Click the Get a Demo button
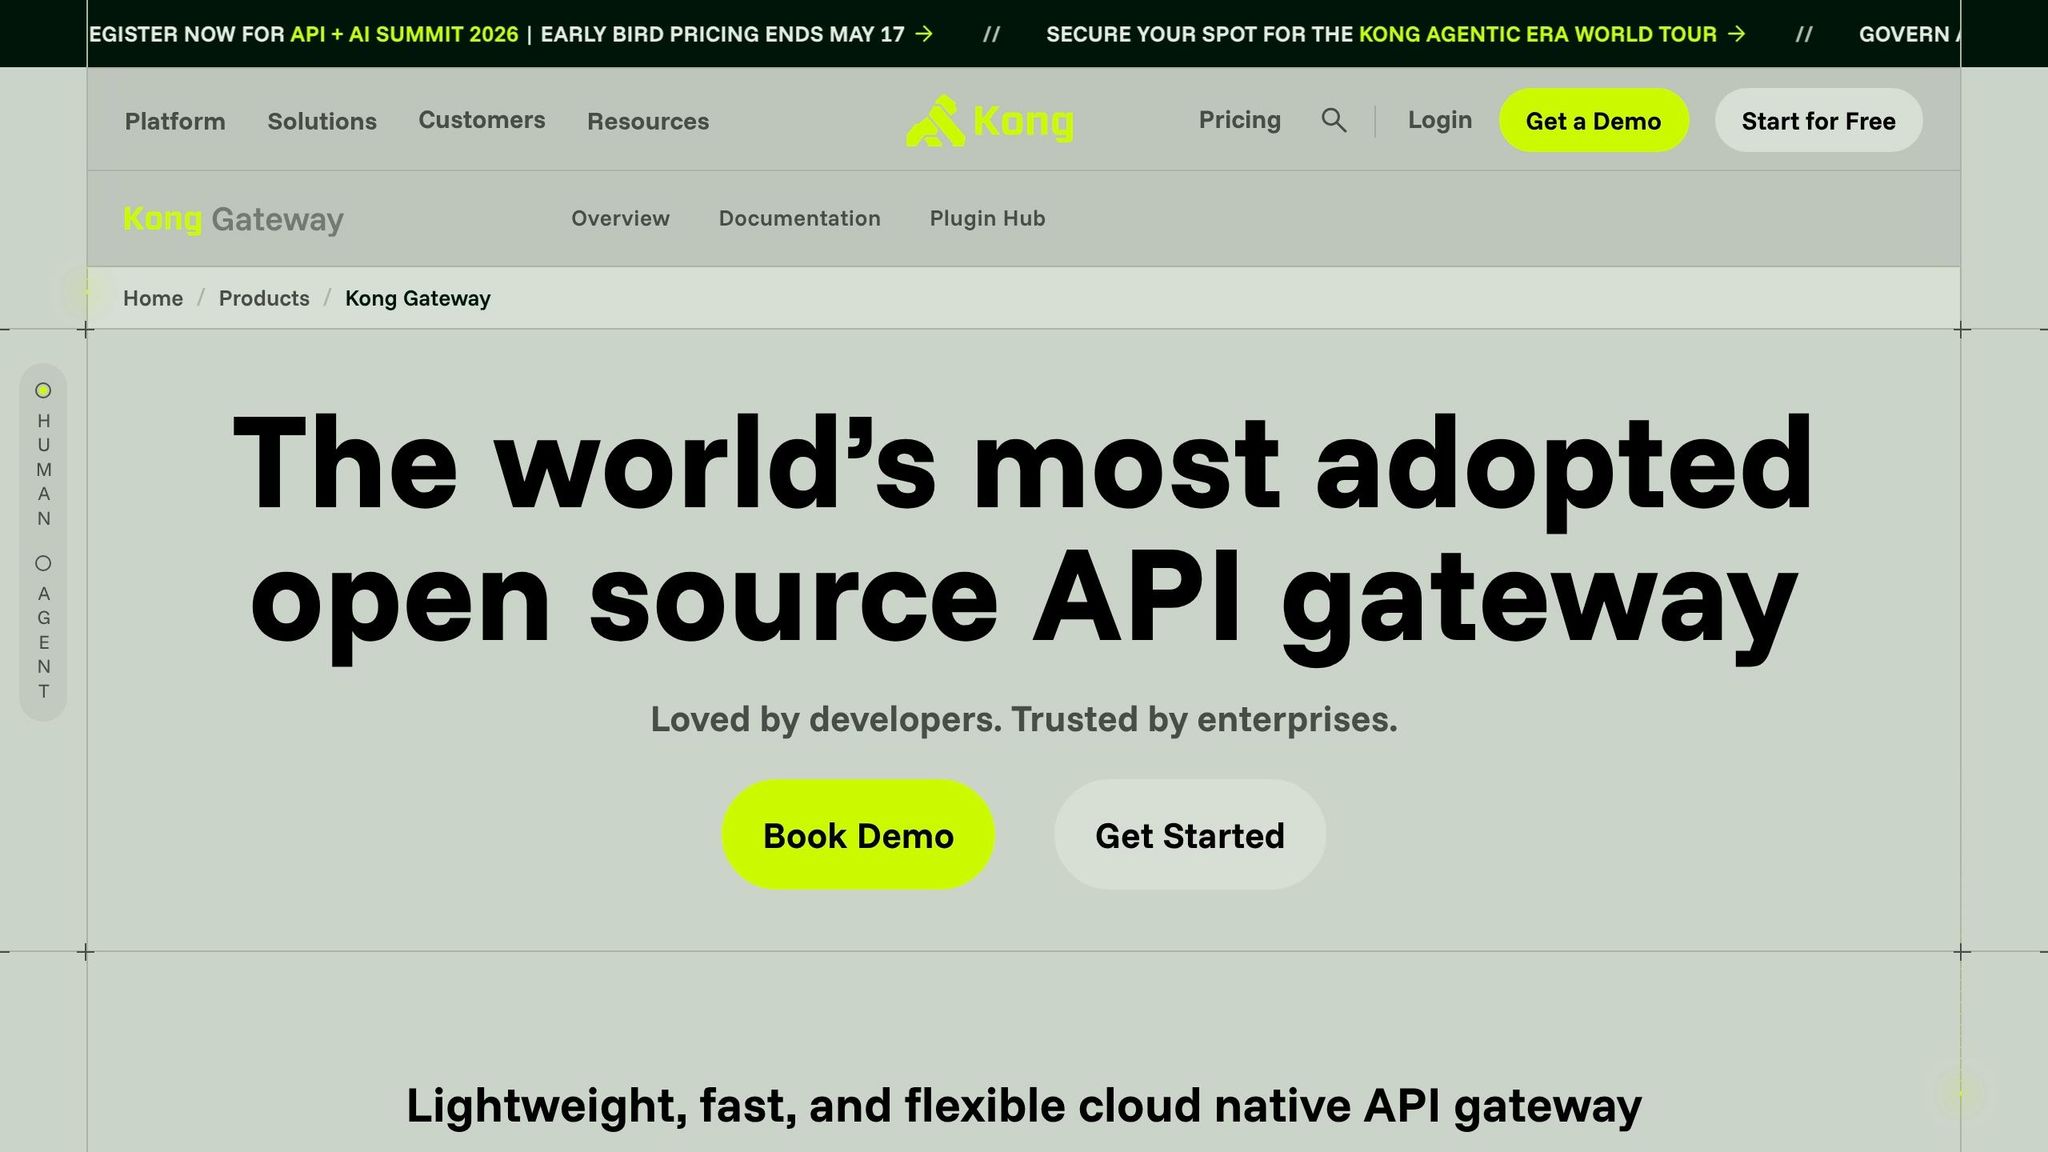 point(1594,121)
